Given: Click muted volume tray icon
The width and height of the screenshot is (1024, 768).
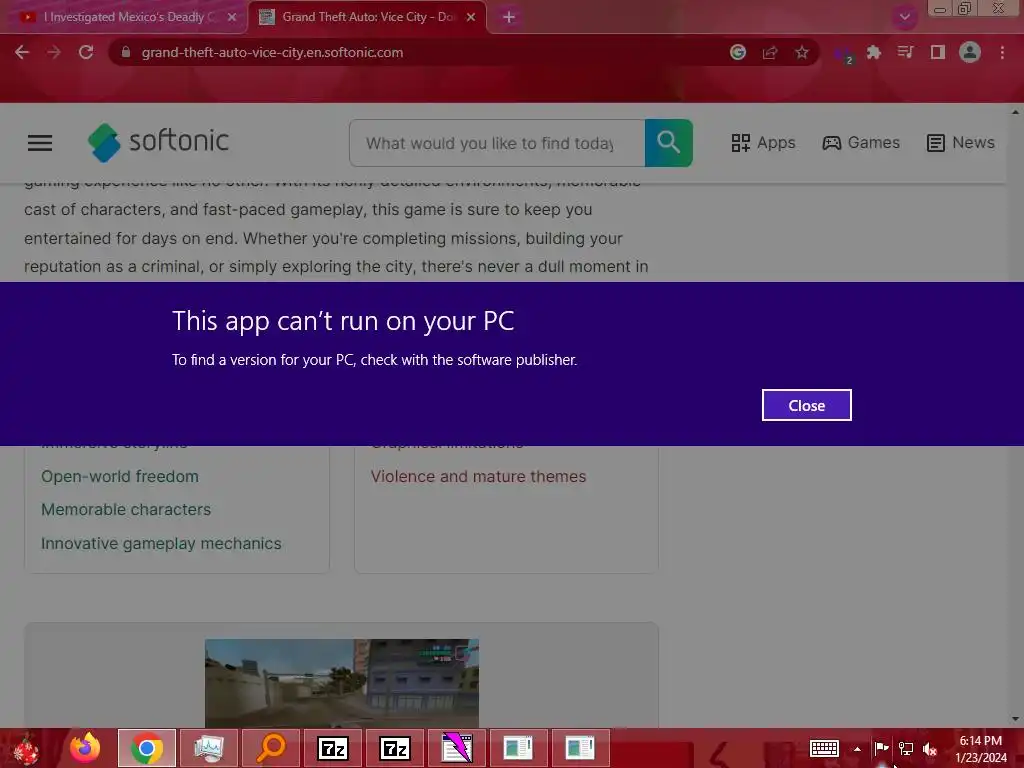Looking at the screenshot, I should click(930, 748).
